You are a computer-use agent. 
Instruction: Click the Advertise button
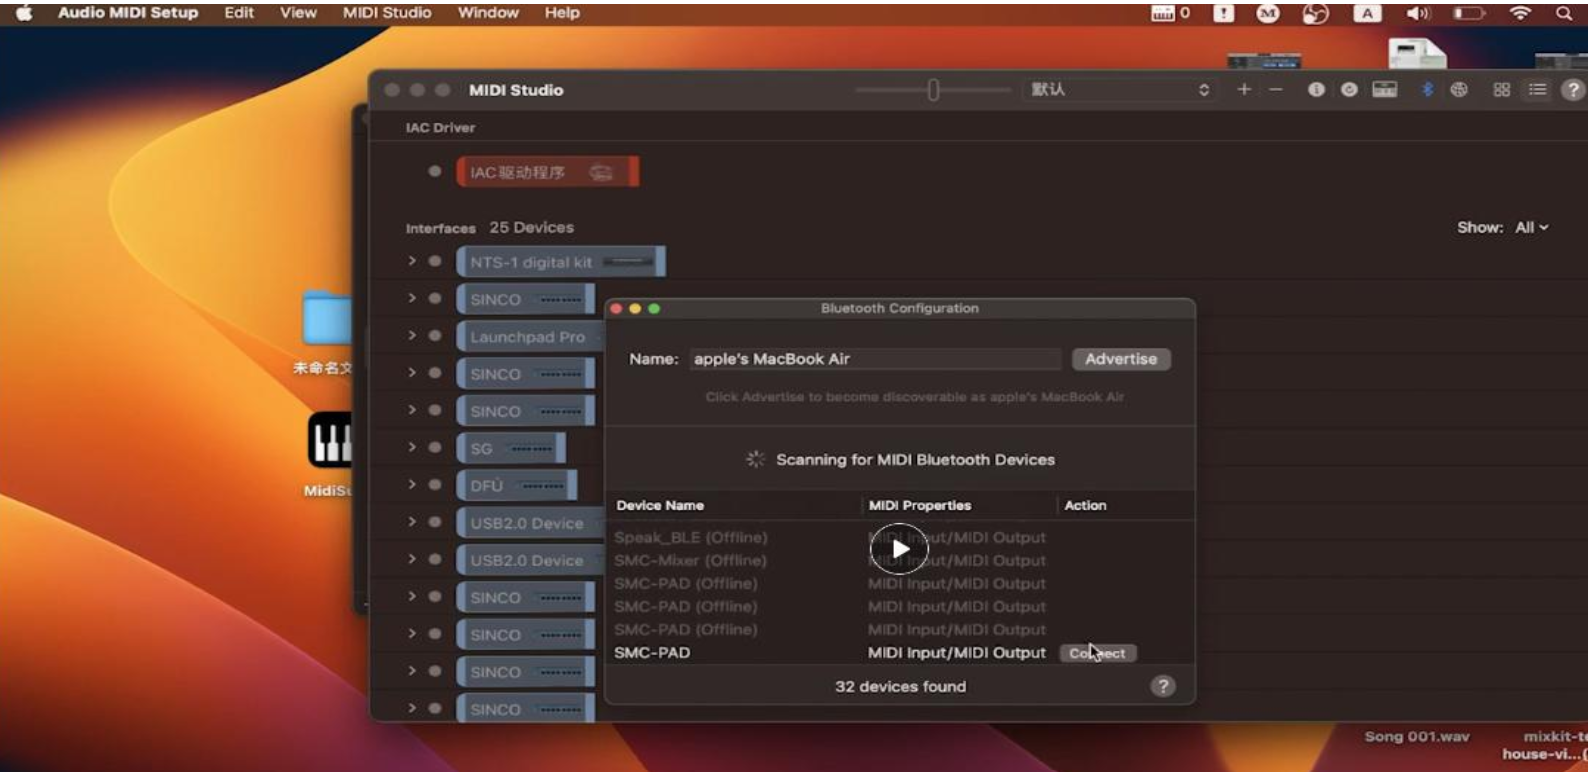pyautogui.click(x=1121, y=359)
